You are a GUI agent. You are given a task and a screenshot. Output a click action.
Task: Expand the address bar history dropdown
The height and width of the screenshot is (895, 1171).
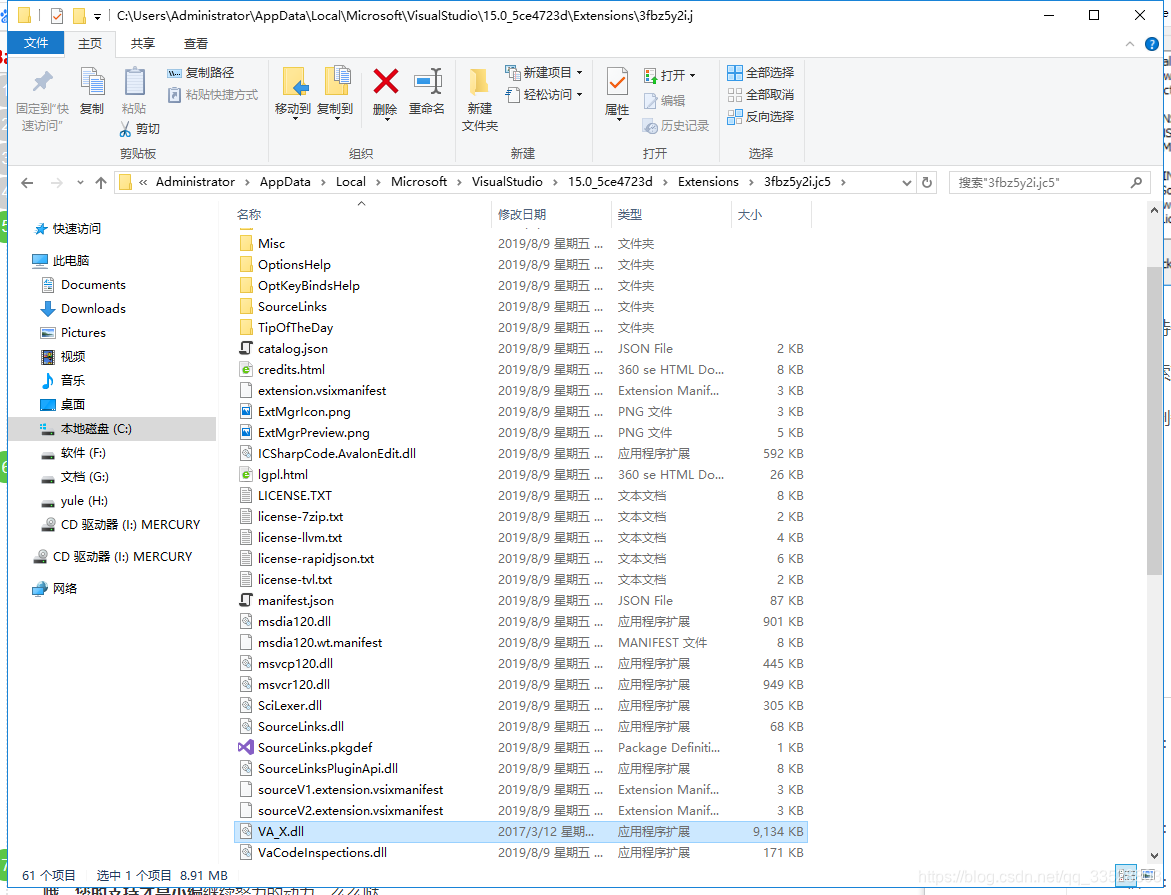pos(907,182)
